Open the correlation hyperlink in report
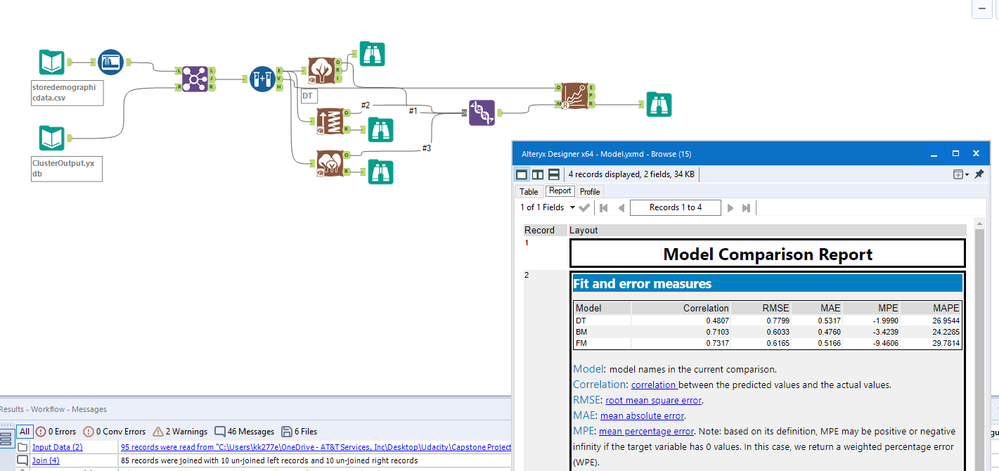This screenshot has width=999, height=471. (x=654, y=385)
